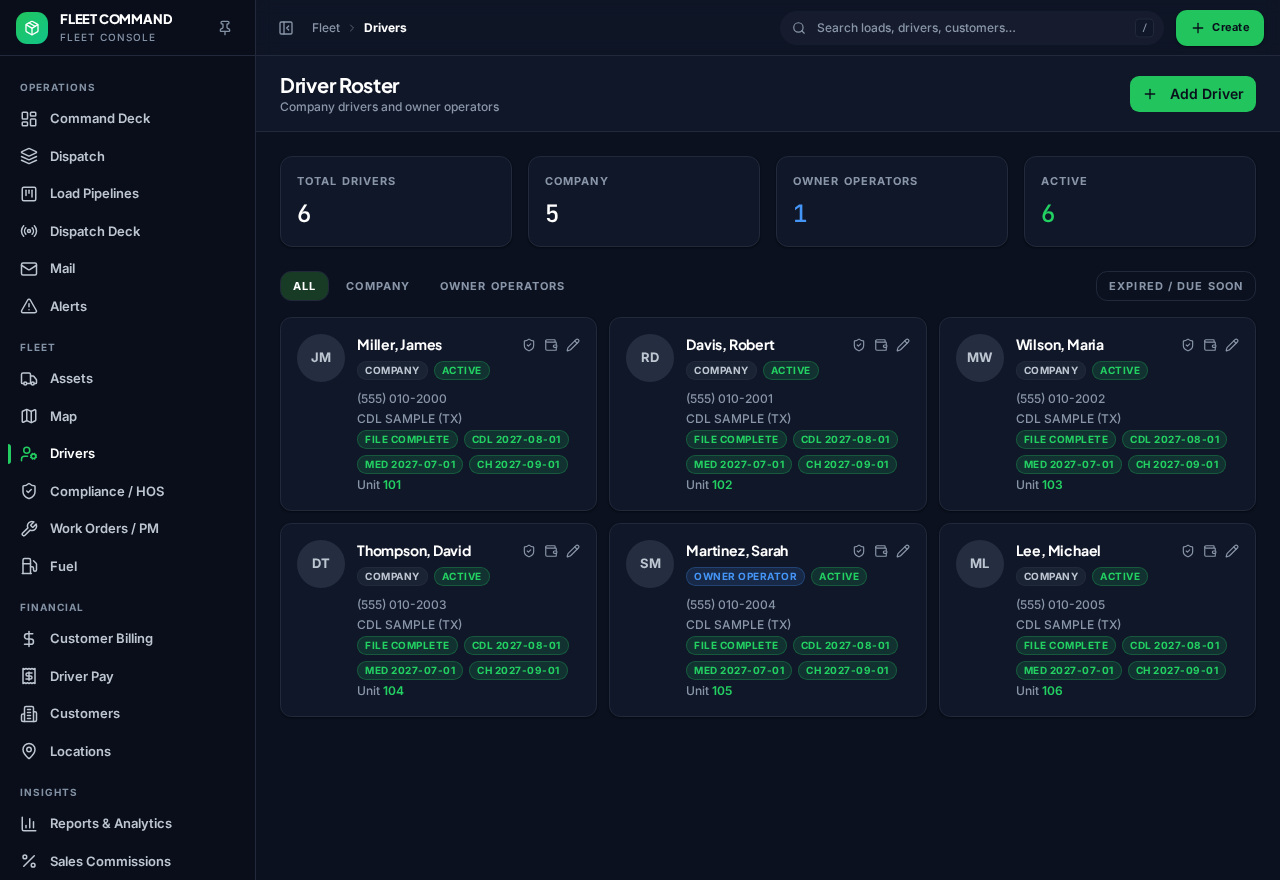Collapse sidebar using the panel toggle icon
Image resolution: width=1280 pixels, height=880 pixels.
click(286, 28)
